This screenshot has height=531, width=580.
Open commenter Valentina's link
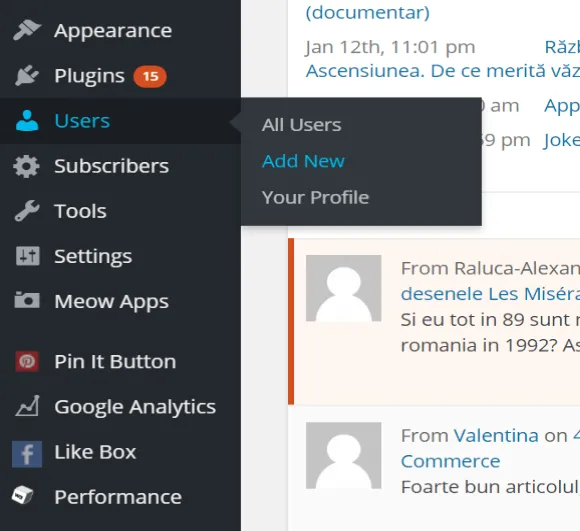click(496, 435)
